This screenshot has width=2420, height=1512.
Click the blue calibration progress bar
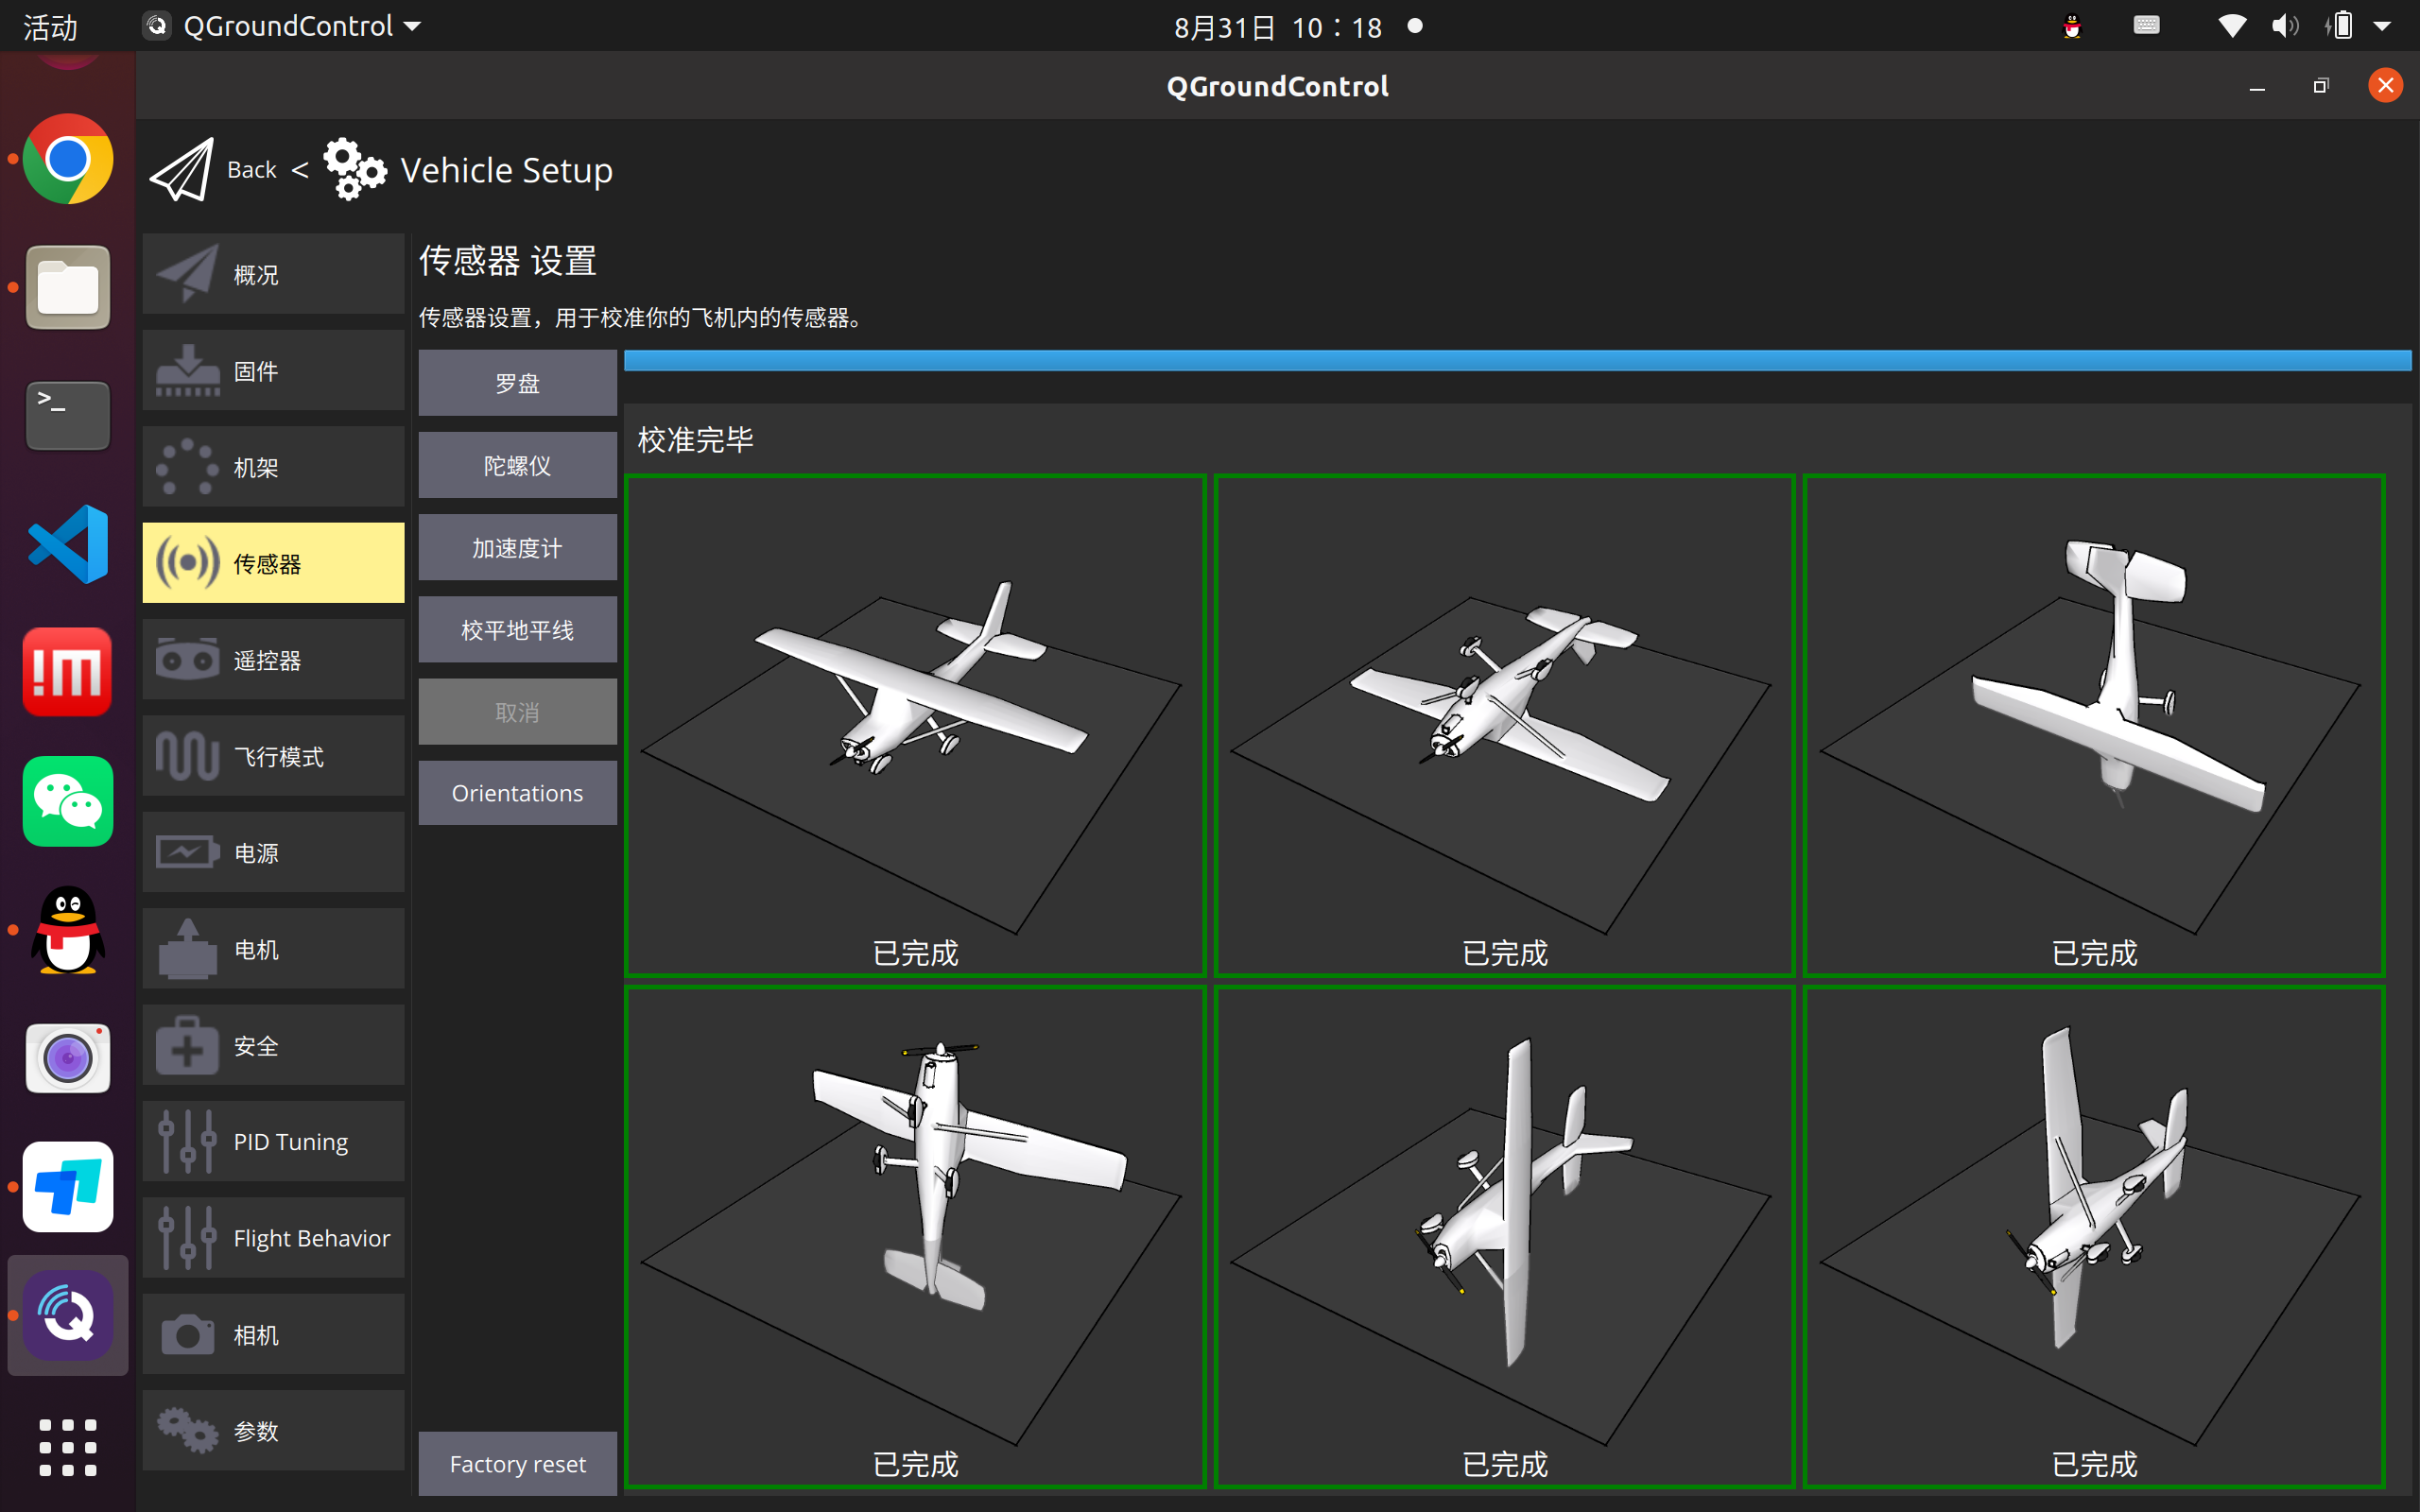pos(1517,361)
